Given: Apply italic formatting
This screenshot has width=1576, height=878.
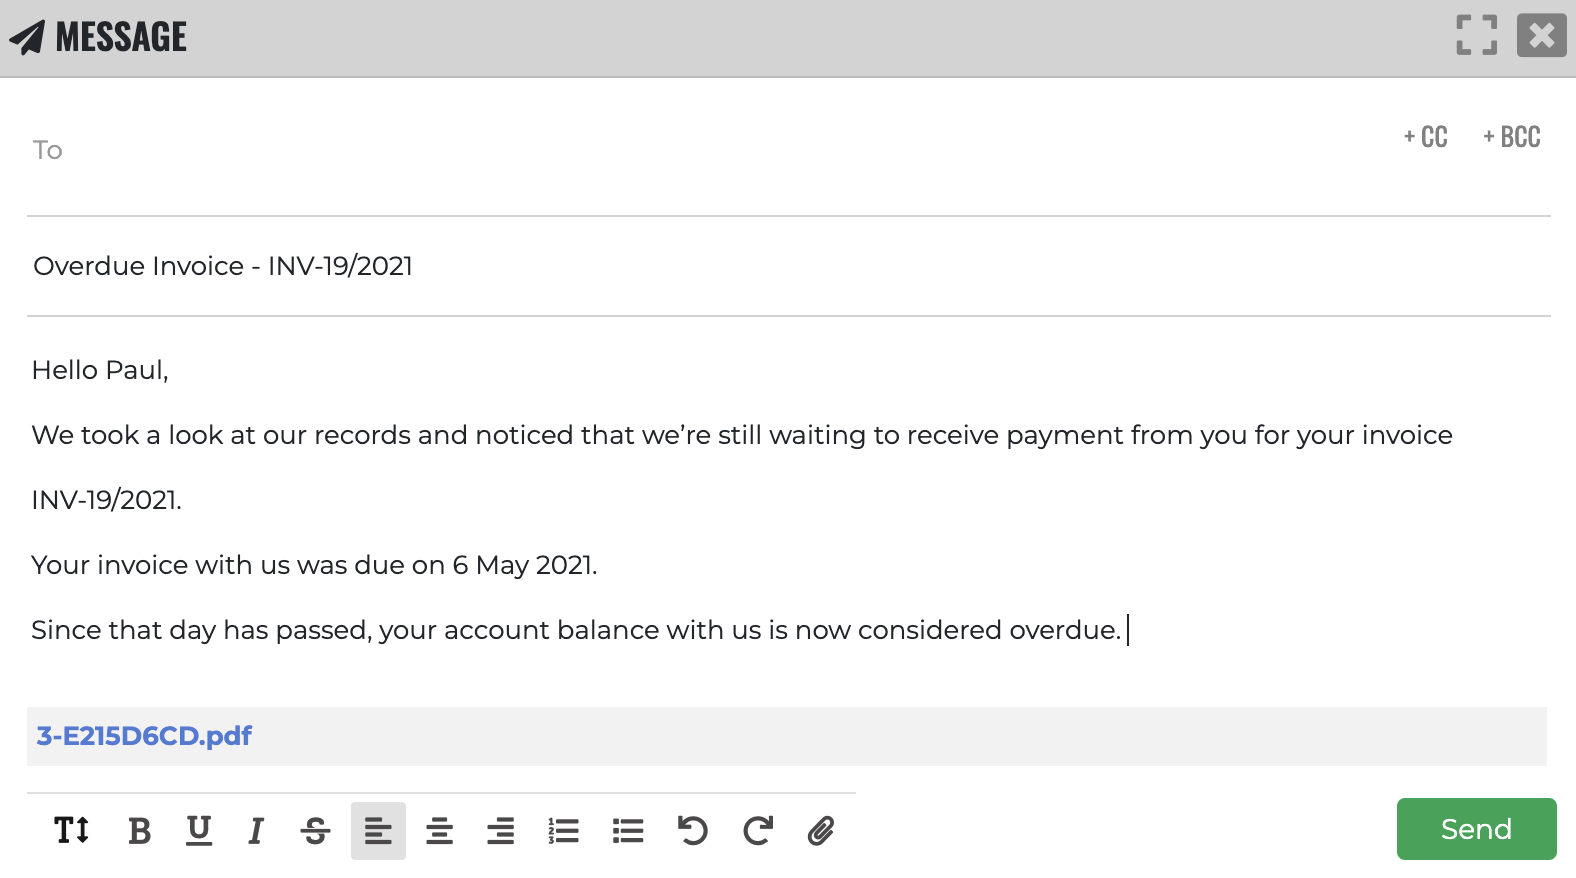Looking at the screenshot, I should 256,829.
